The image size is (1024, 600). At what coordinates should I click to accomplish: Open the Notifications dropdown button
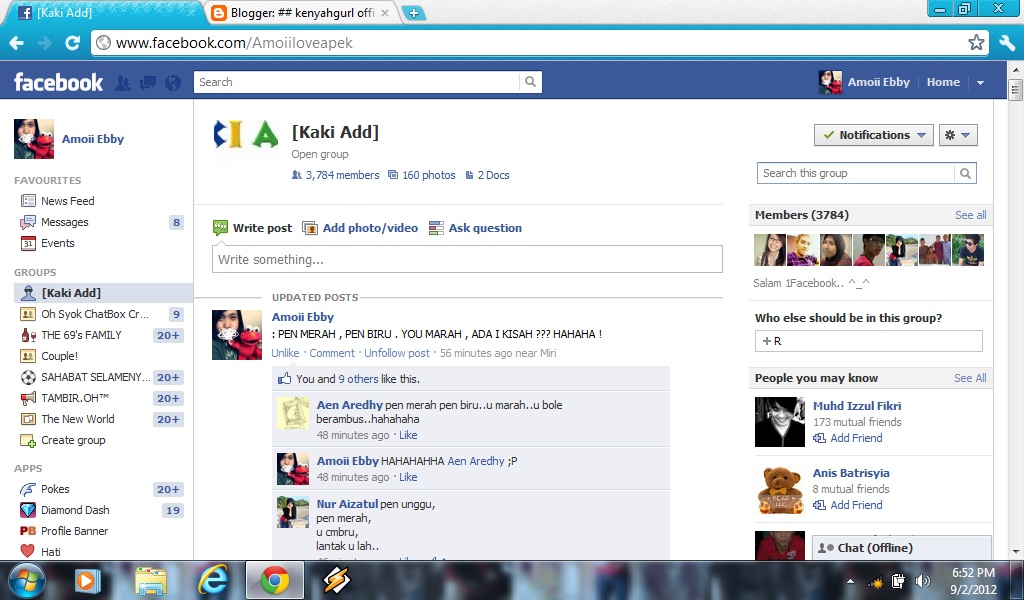point(874,135)
